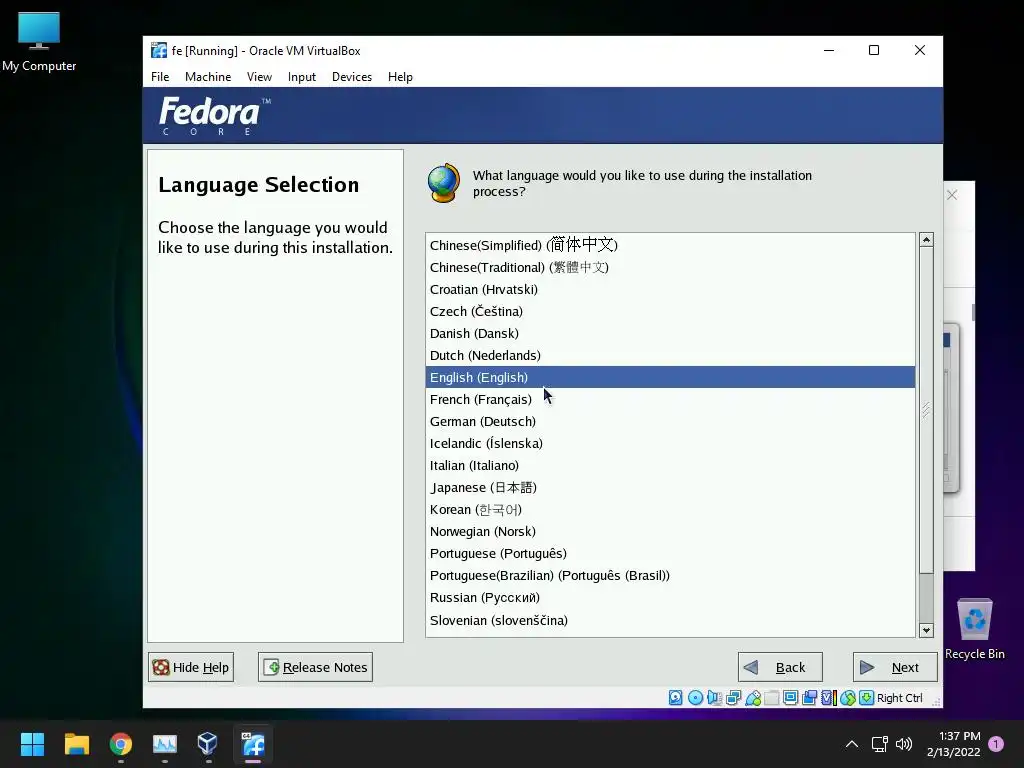Click the USB devices status icon
Image resolution: width=1024 pixels, height=768 pixels.
tap(752, 698)
